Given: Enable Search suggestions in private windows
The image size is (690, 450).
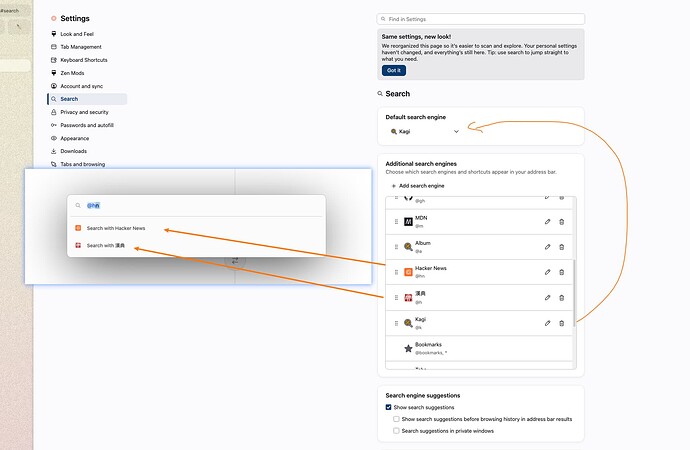Looking at the screenshot, I should (x=396, y=431).
